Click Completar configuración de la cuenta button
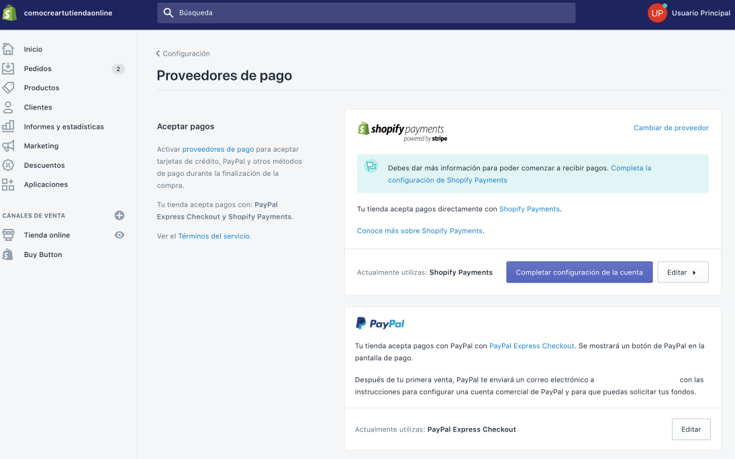Viewport: 735px width, 459px height. pos(579,272)
